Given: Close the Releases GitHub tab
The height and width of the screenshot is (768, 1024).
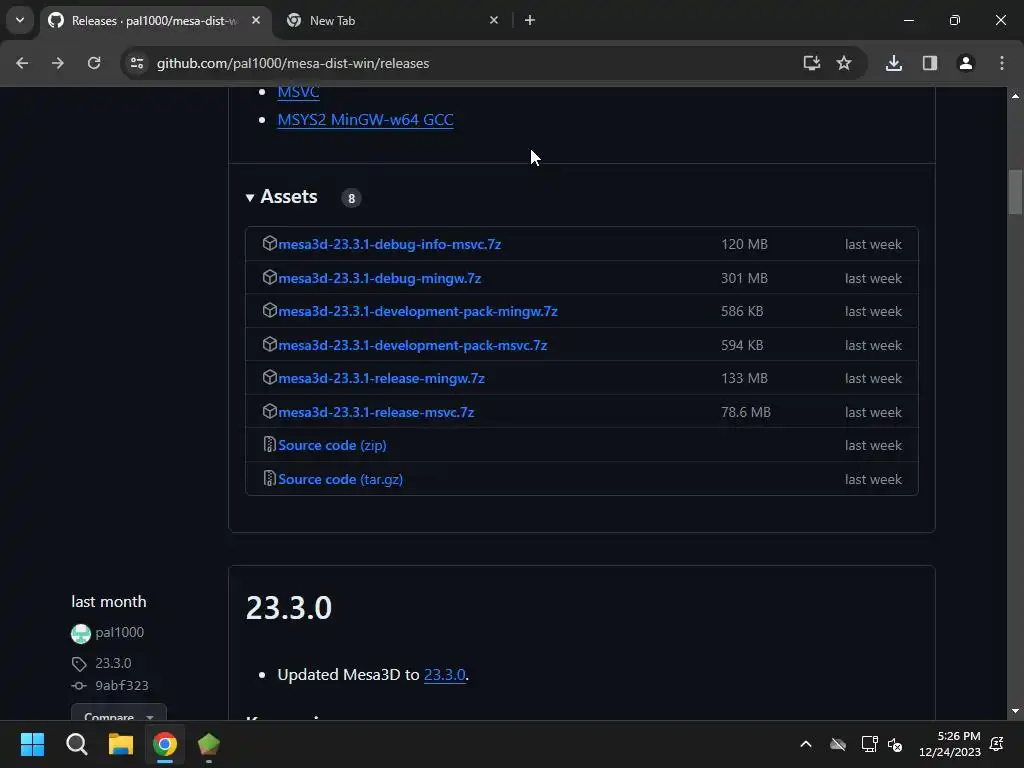Looking at the screenshot, I should click(x=256, y=20).
